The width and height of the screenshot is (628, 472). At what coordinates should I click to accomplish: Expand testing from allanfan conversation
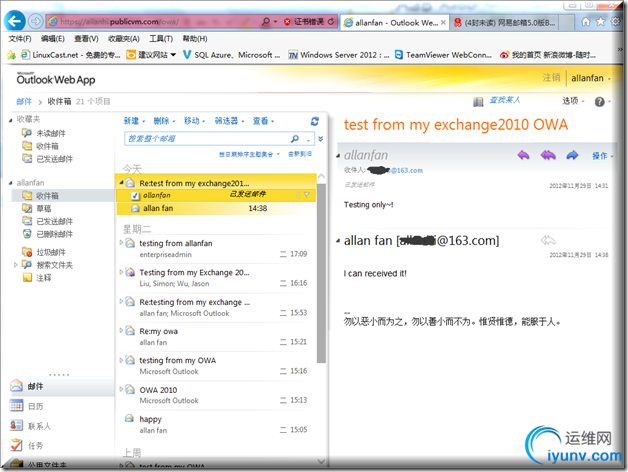(121, 242)
